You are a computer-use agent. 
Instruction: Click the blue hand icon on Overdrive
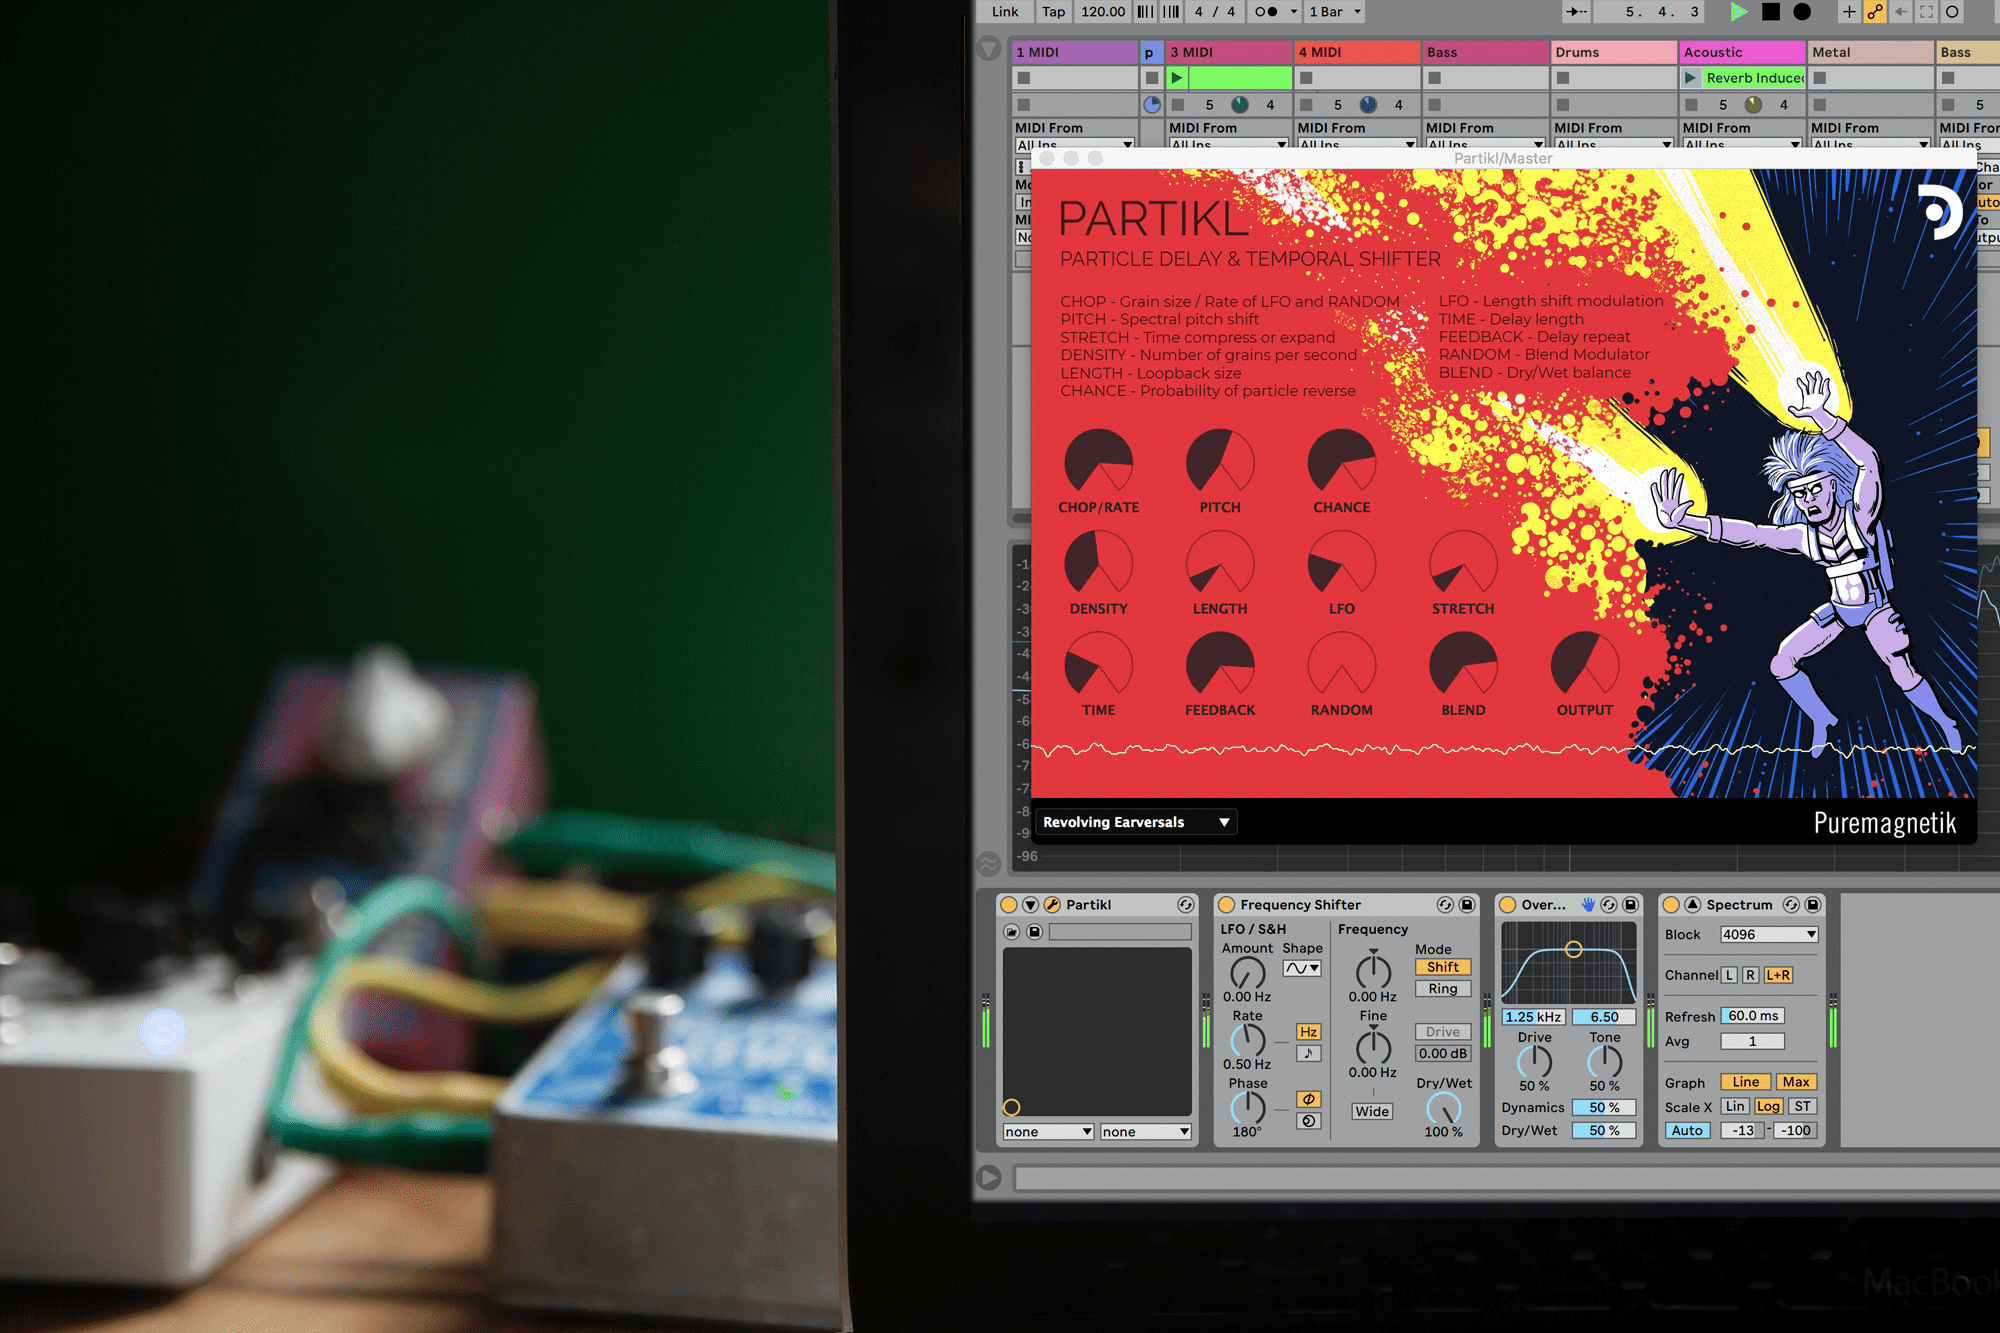1588,905
